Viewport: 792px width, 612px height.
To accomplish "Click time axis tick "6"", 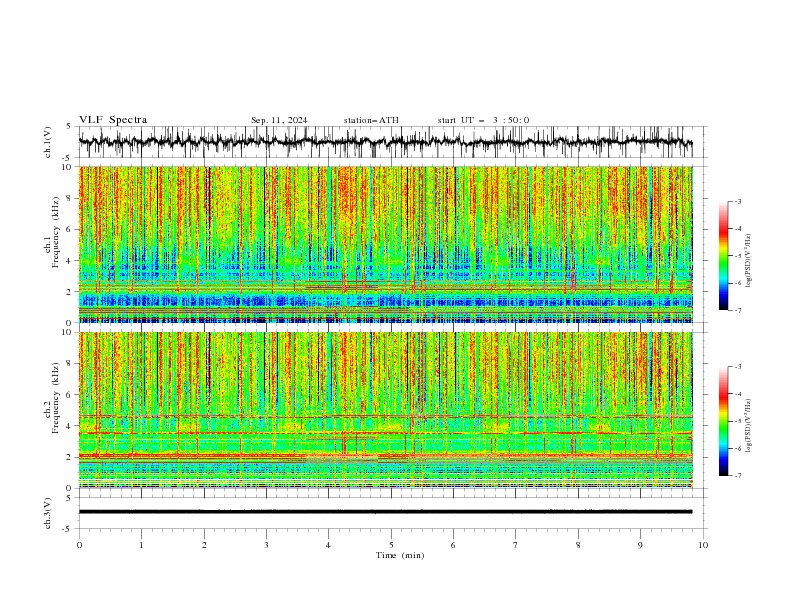I will [453, 545].
